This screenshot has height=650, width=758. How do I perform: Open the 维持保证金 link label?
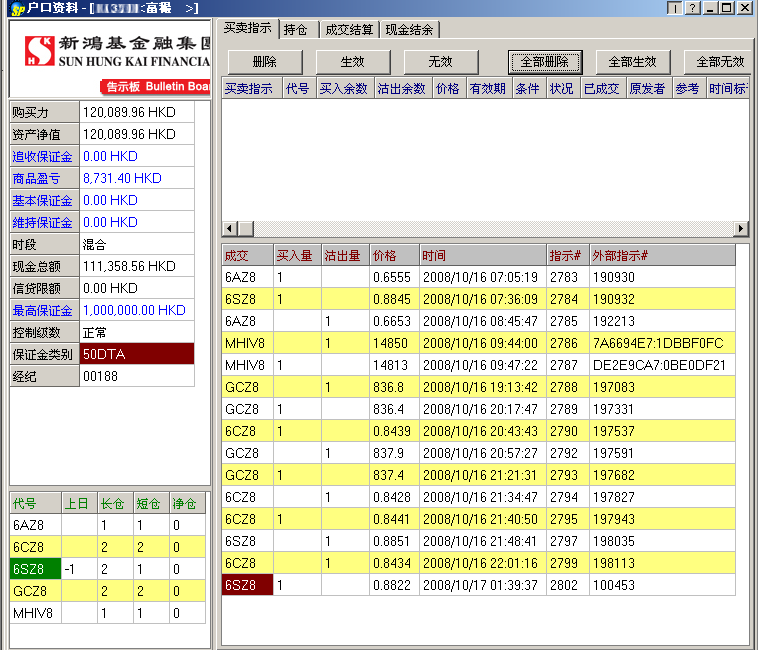[x=43, y=222]
